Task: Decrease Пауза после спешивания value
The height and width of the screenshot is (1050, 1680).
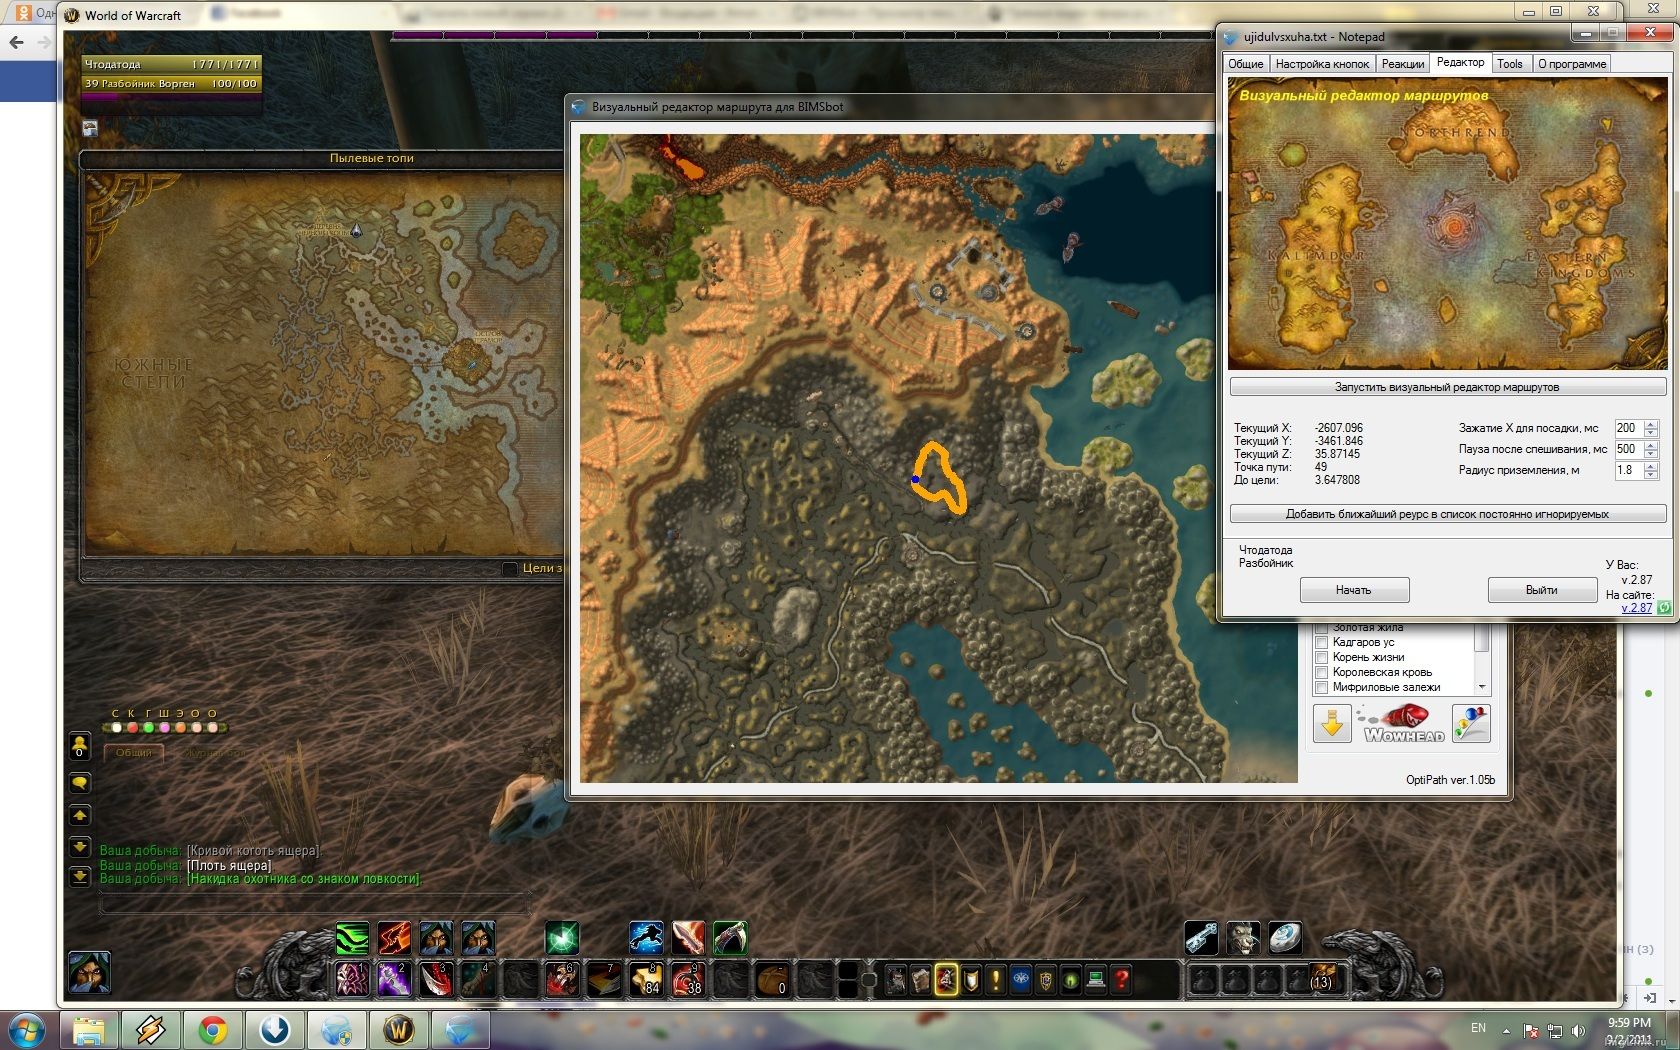Action: (1651, 454)
